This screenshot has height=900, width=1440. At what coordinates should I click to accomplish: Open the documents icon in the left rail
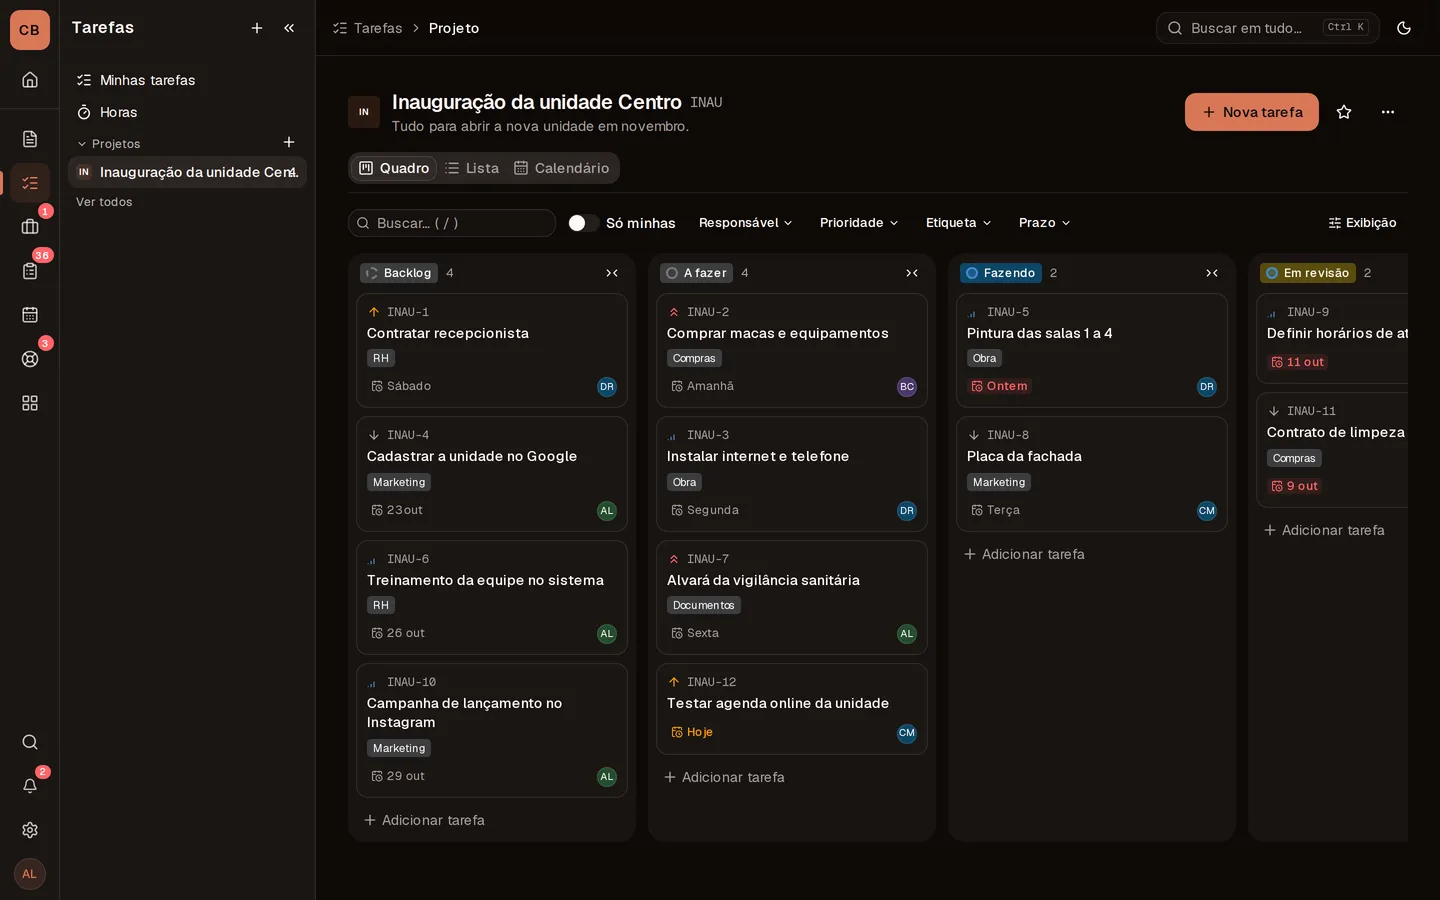tap(30, 139)
